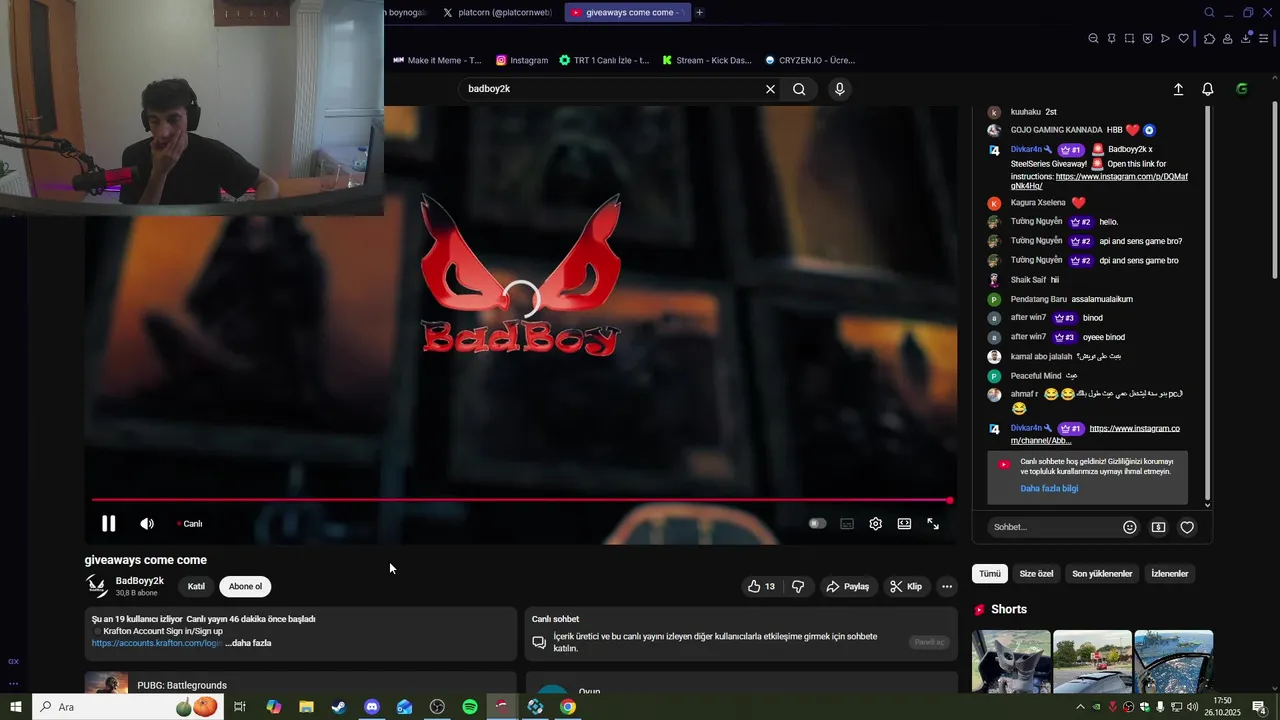Open the Make it Meme bookmark
The image size is (1280, 720).
(437, 60)
